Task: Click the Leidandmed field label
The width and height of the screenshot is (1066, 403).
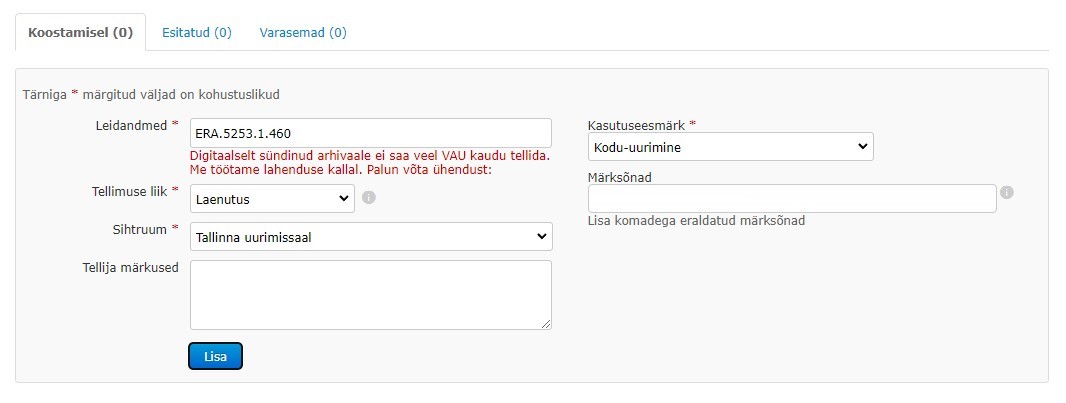Action: click(x=129, y=125)
